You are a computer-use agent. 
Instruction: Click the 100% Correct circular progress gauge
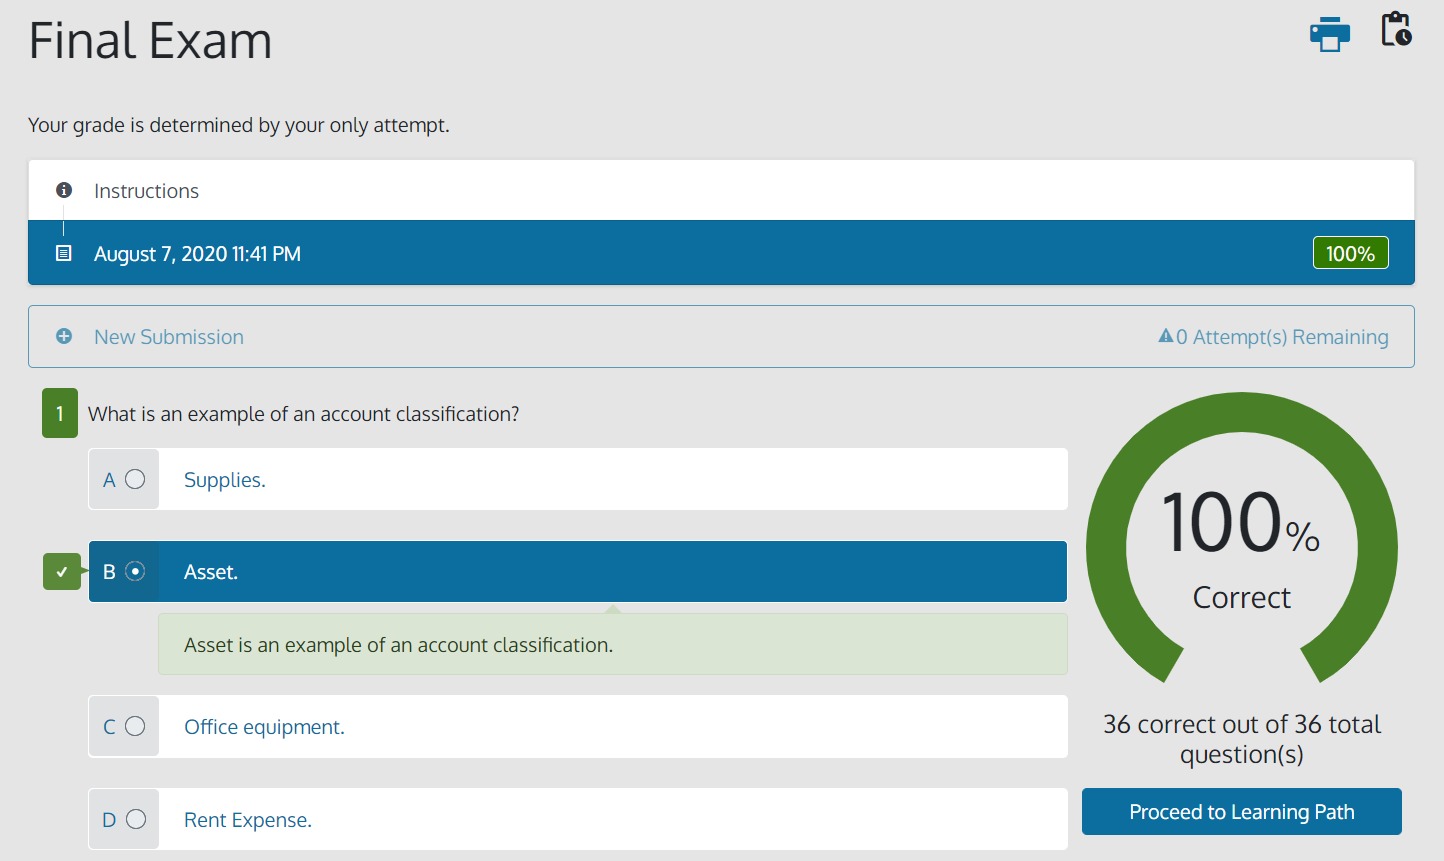1242,540
